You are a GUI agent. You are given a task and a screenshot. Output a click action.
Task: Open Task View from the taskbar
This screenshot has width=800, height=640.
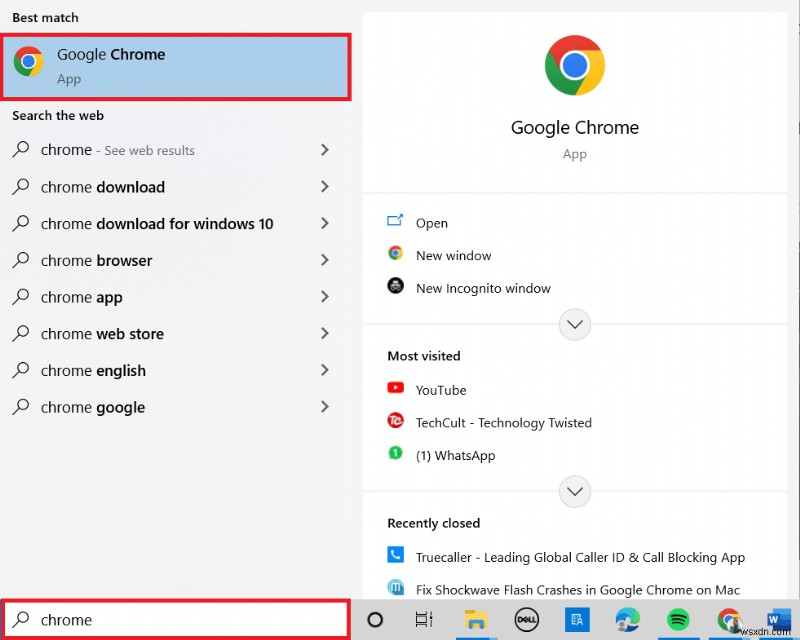tap(424, 620)
